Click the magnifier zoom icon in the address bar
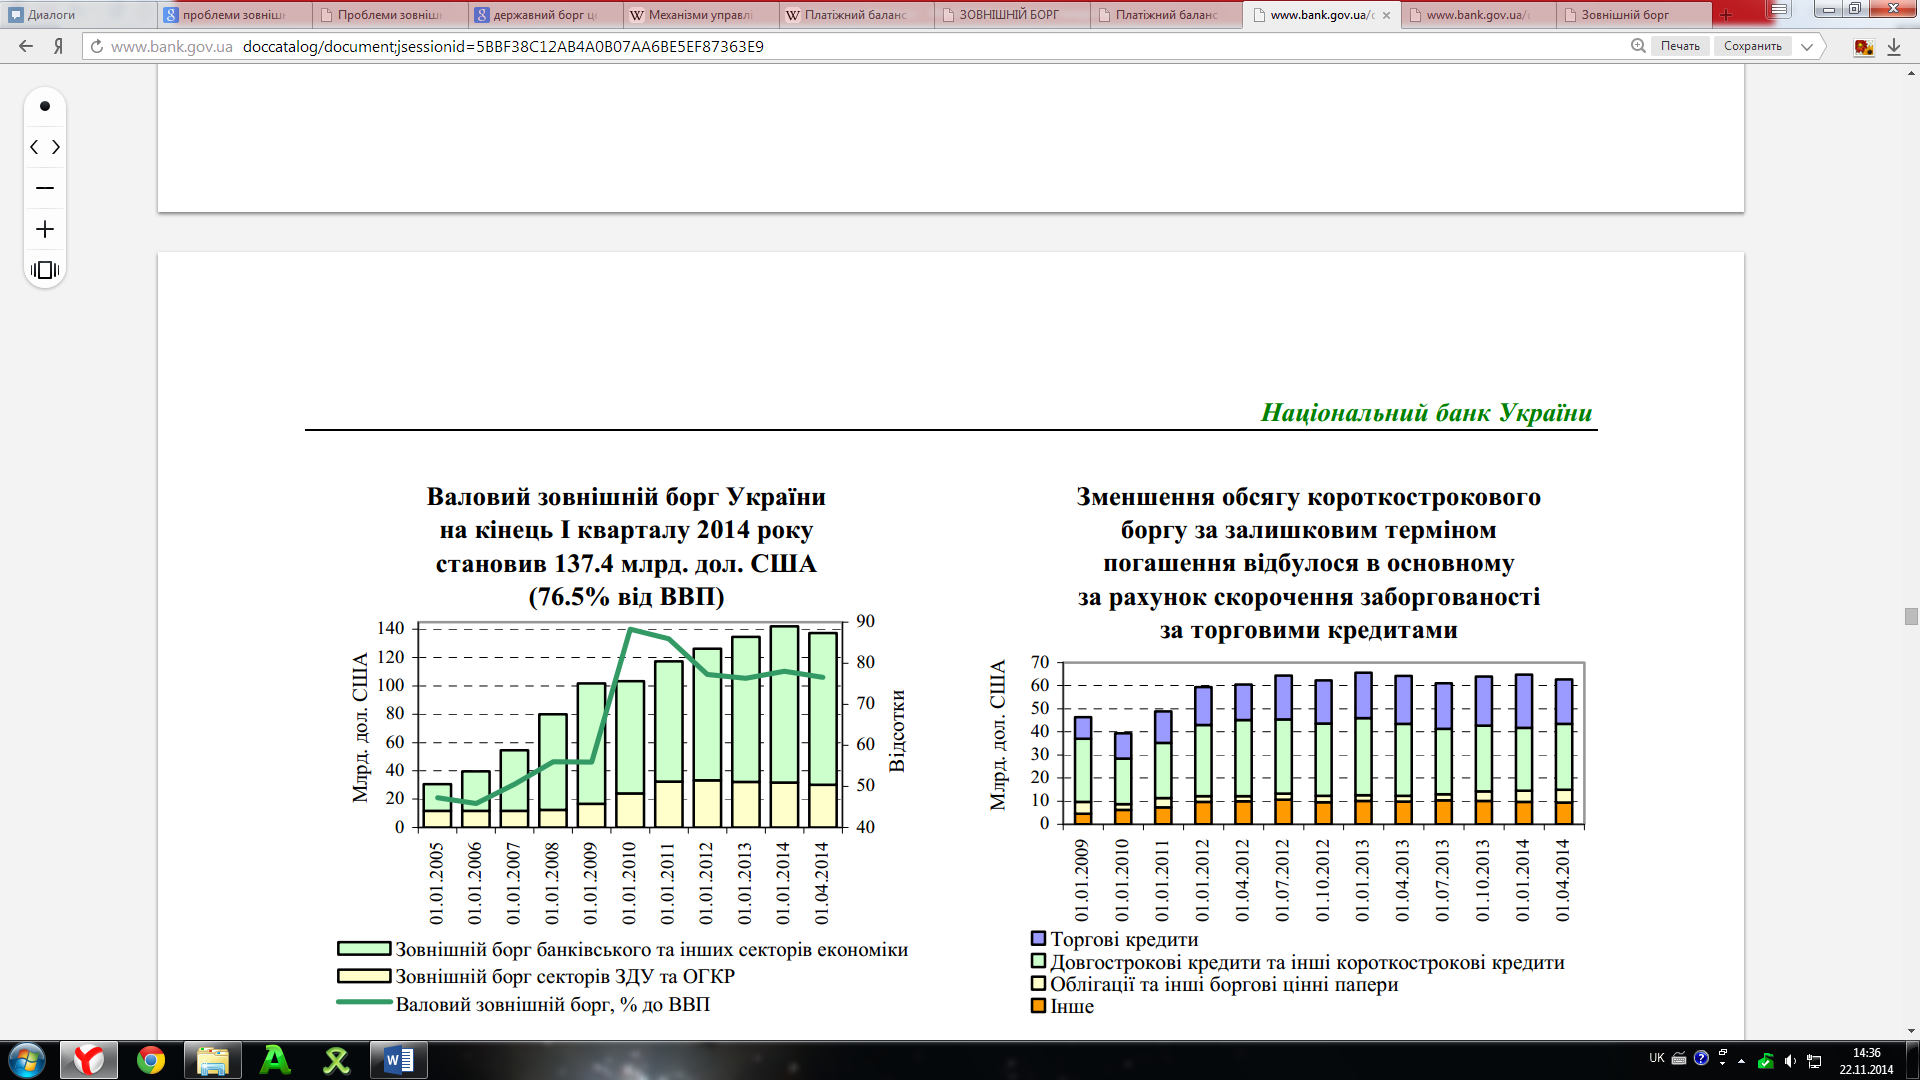Image resolution: width=1920 pixels, height=1080 pixels. coord(1638,46)
